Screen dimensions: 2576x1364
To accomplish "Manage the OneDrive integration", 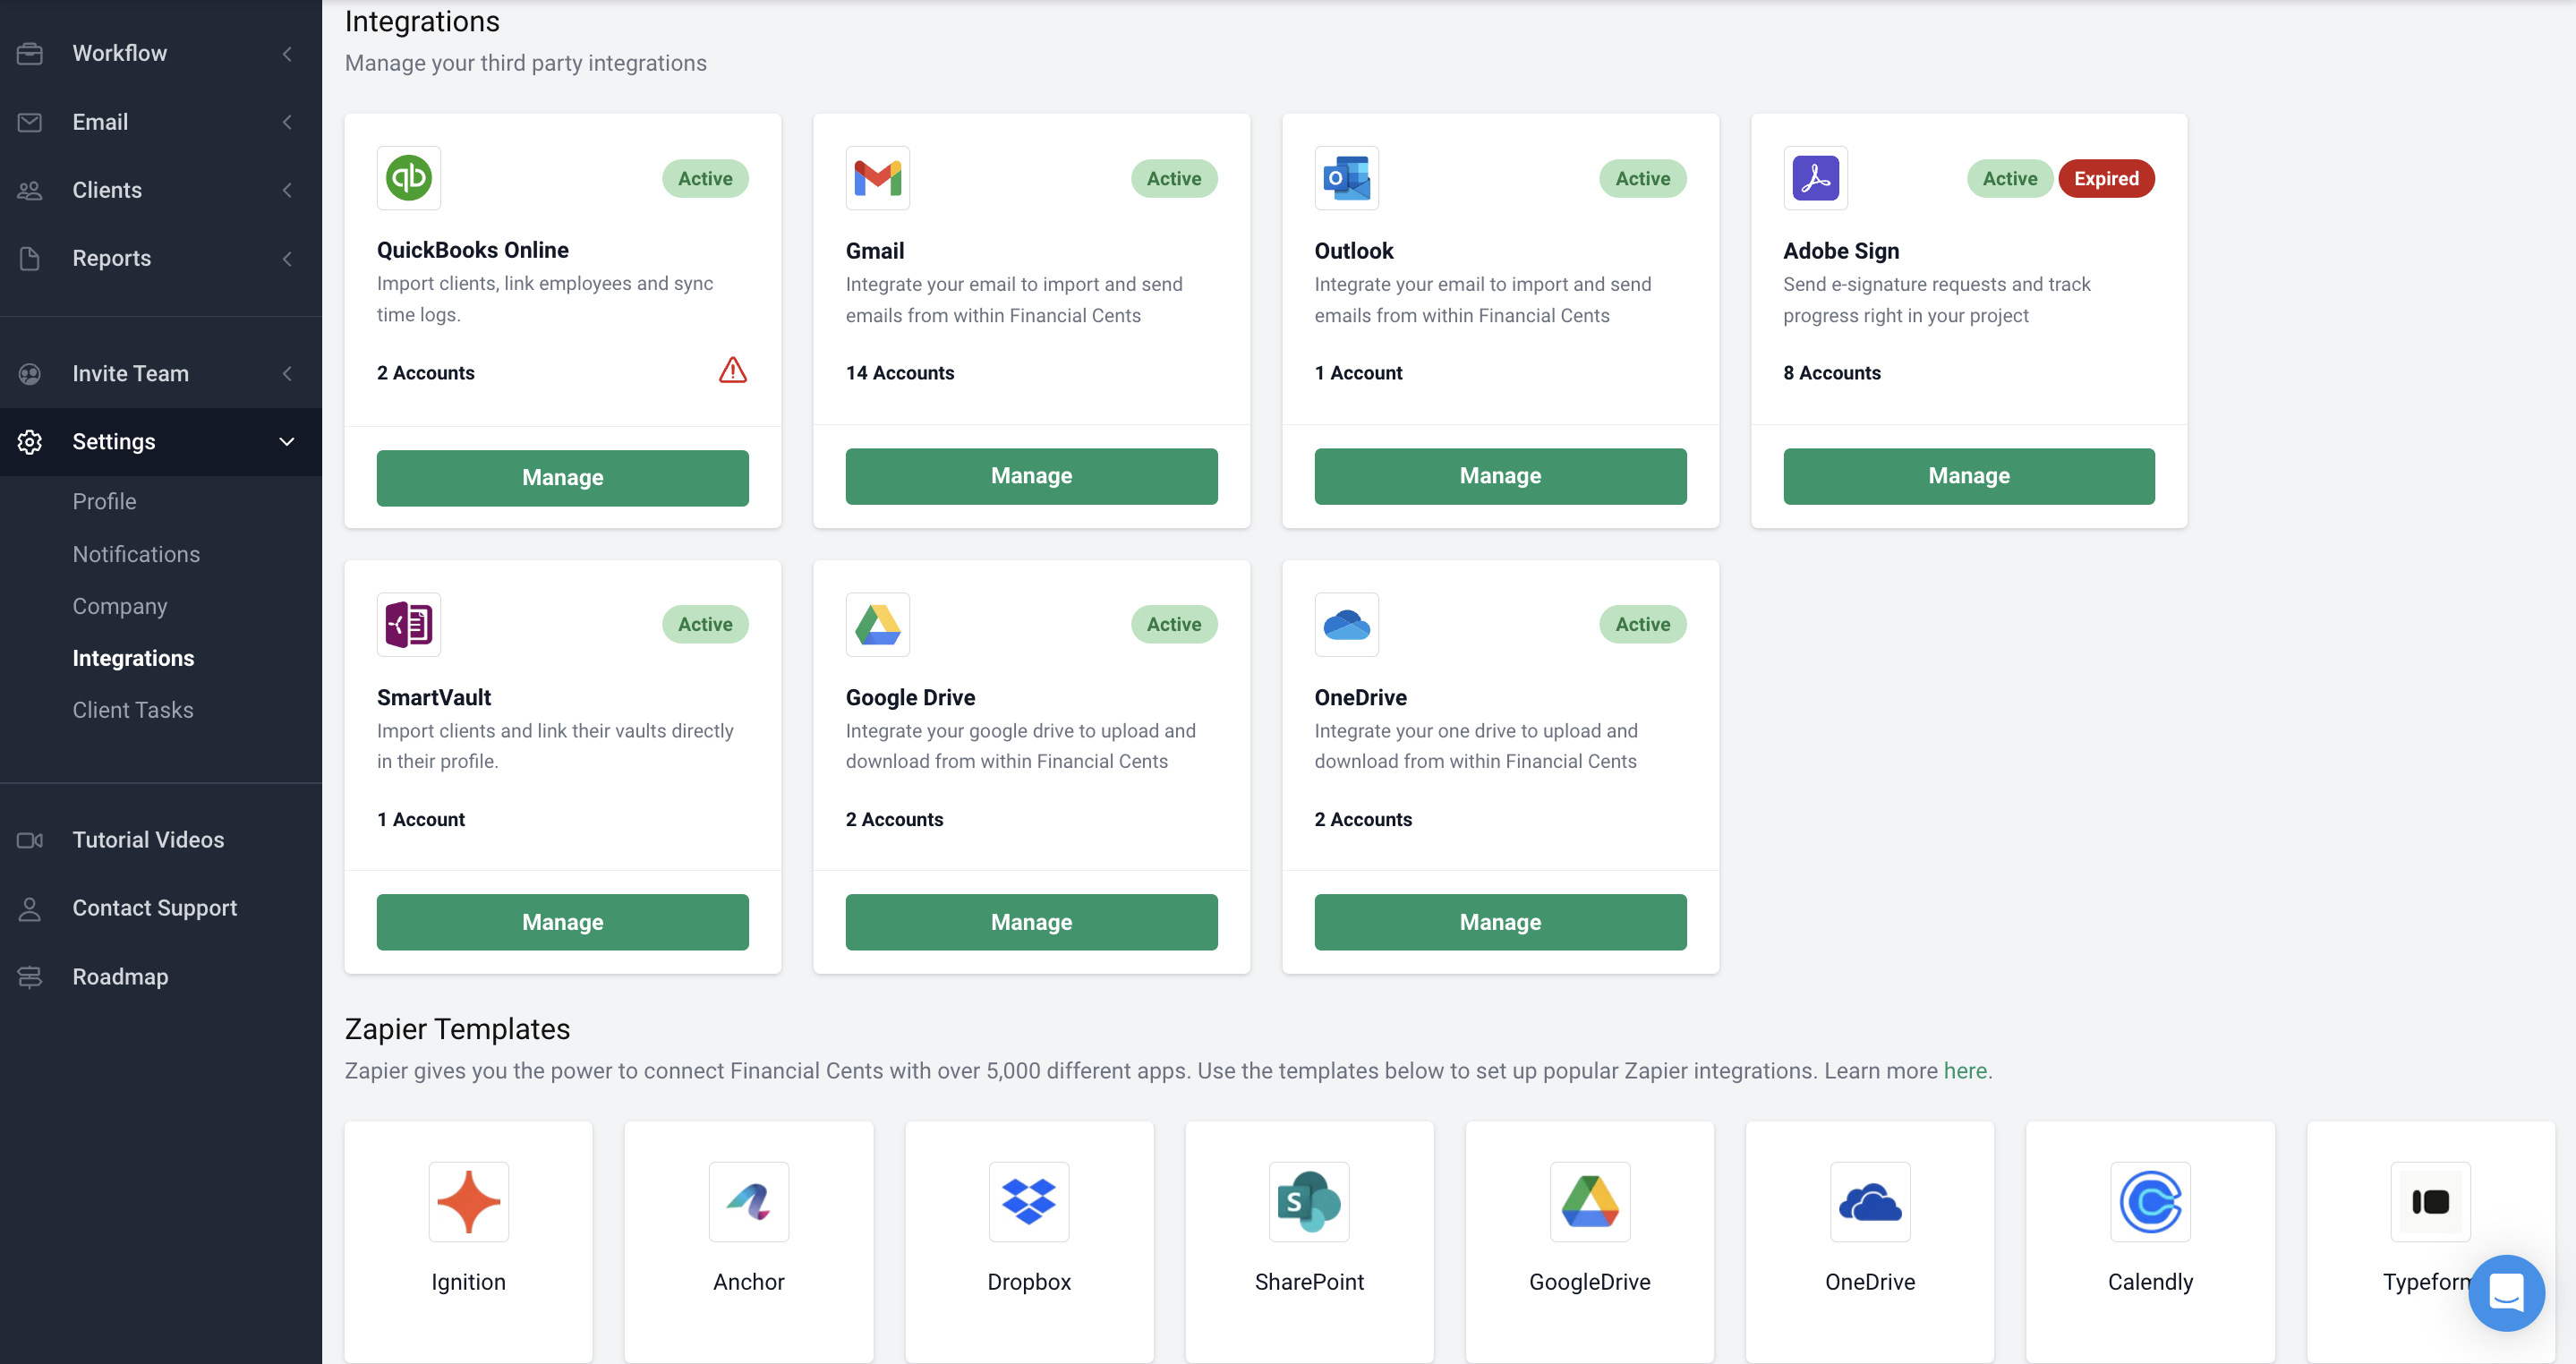I will (1500, 922).
